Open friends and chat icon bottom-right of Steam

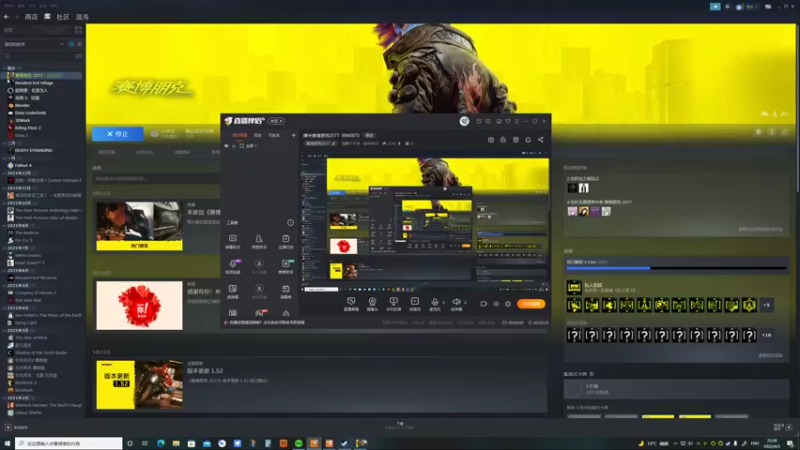click(789, 427)
